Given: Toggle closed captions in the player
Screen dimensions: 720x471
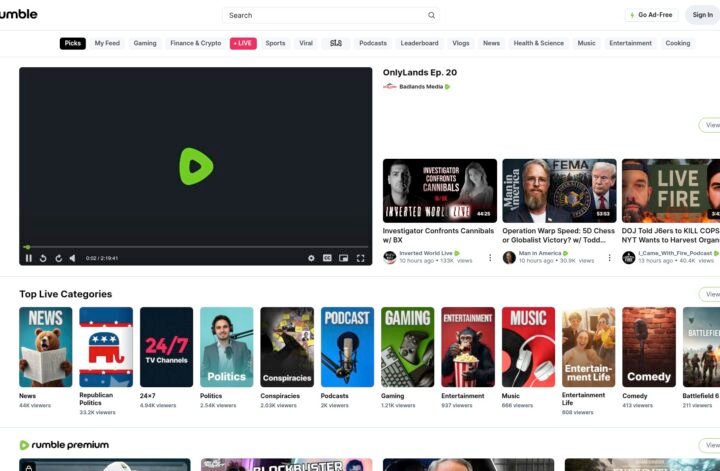Looking at the screenshot, I should (327, 258).
